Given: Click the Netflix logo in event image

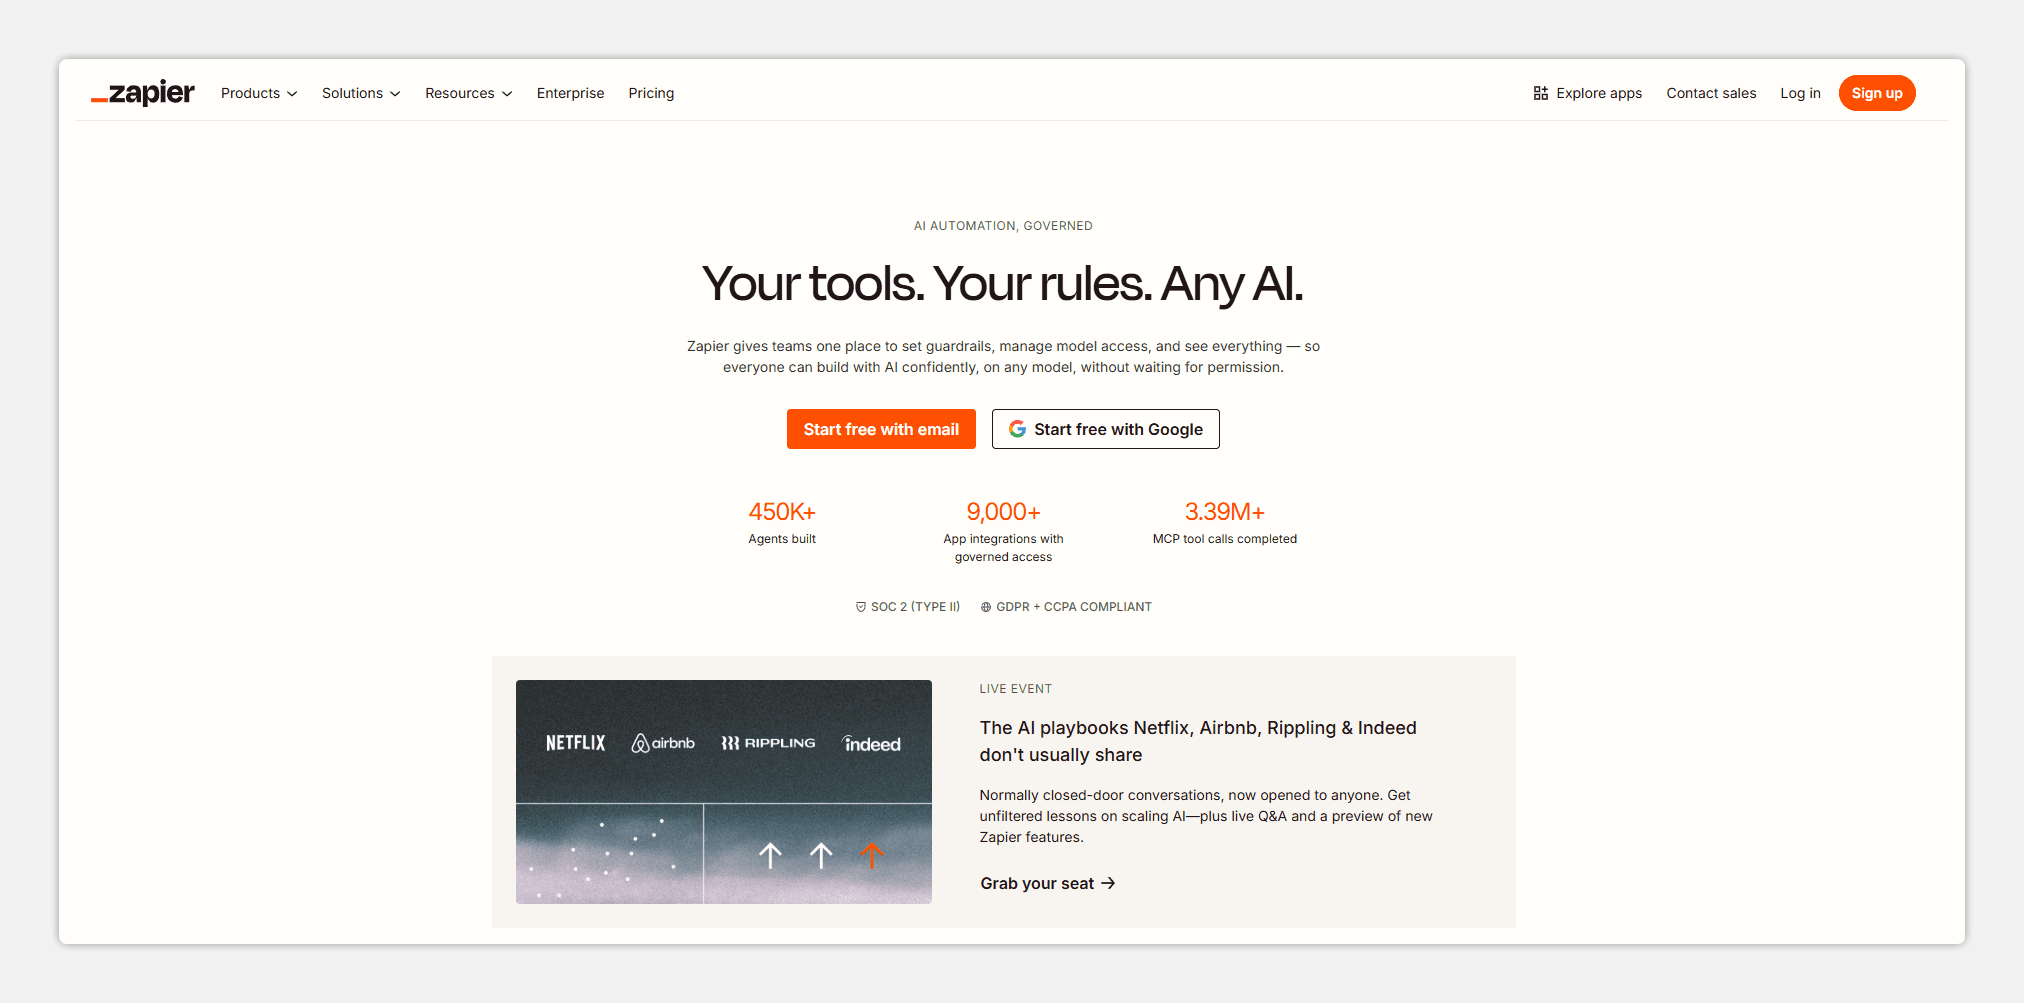Looking at the screenshot, I should [575, 743].
